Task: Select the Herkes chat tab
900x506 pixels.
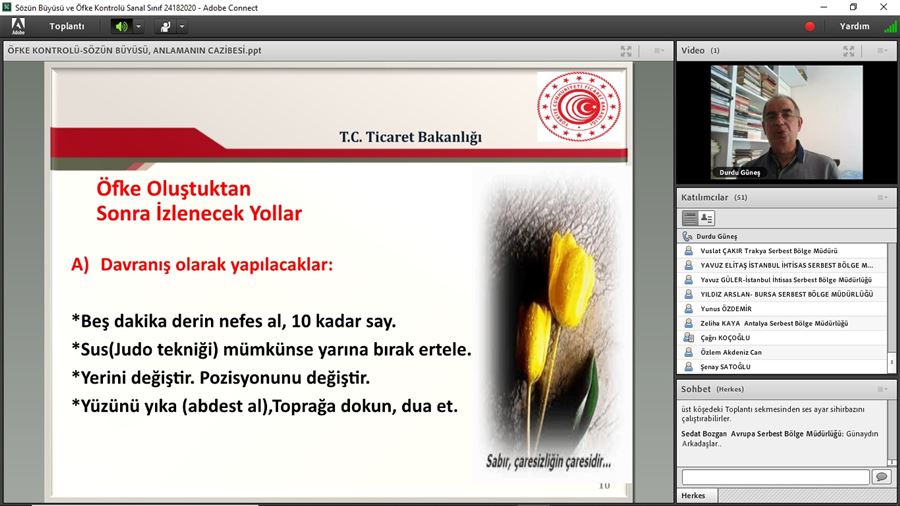Action: pyautogui.click(x=694, y=496)
